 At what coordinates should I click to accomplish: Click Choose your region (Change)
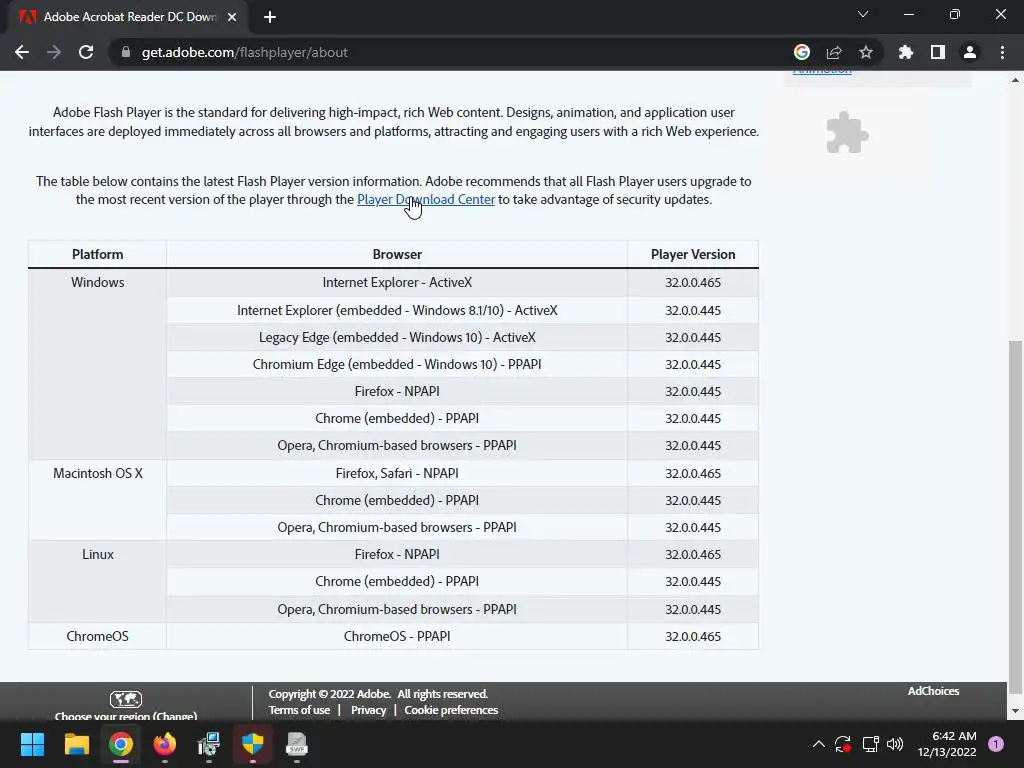point(126,716)
